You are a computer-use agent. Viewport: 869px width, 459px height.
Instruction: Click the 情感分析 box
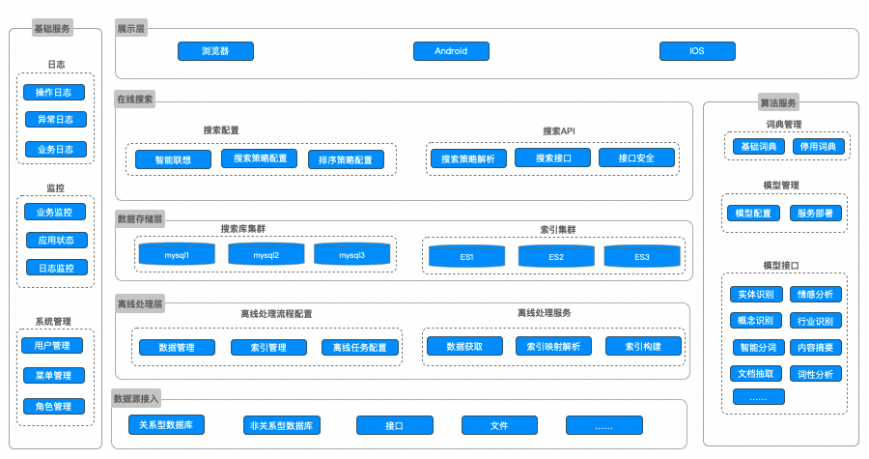point(816,294)
